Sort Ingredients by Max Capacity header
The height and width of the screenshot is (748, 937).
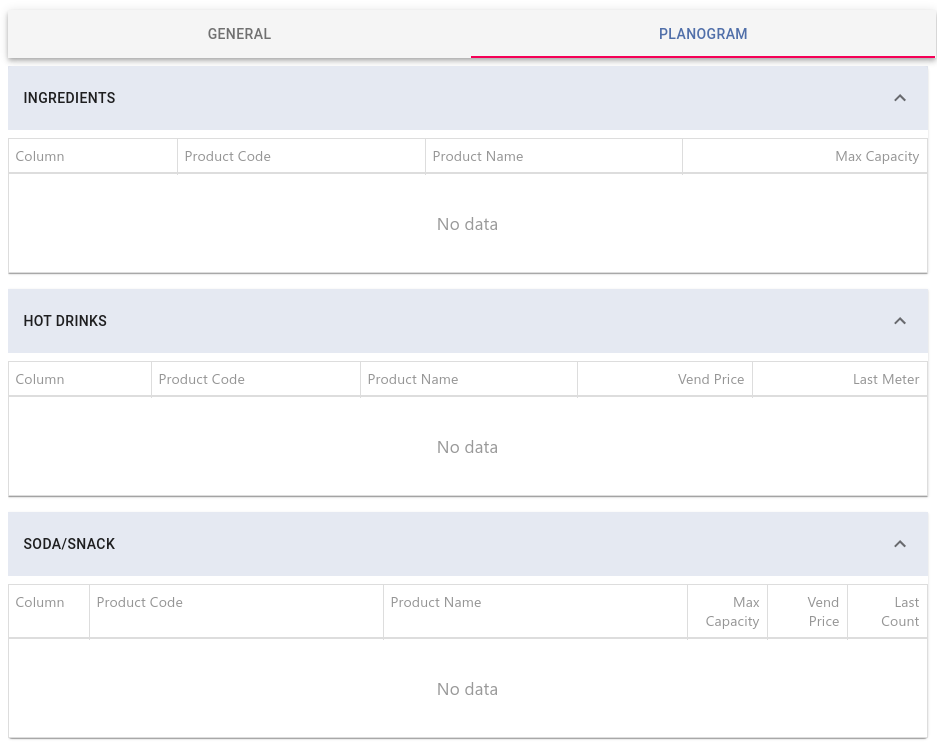805,157
